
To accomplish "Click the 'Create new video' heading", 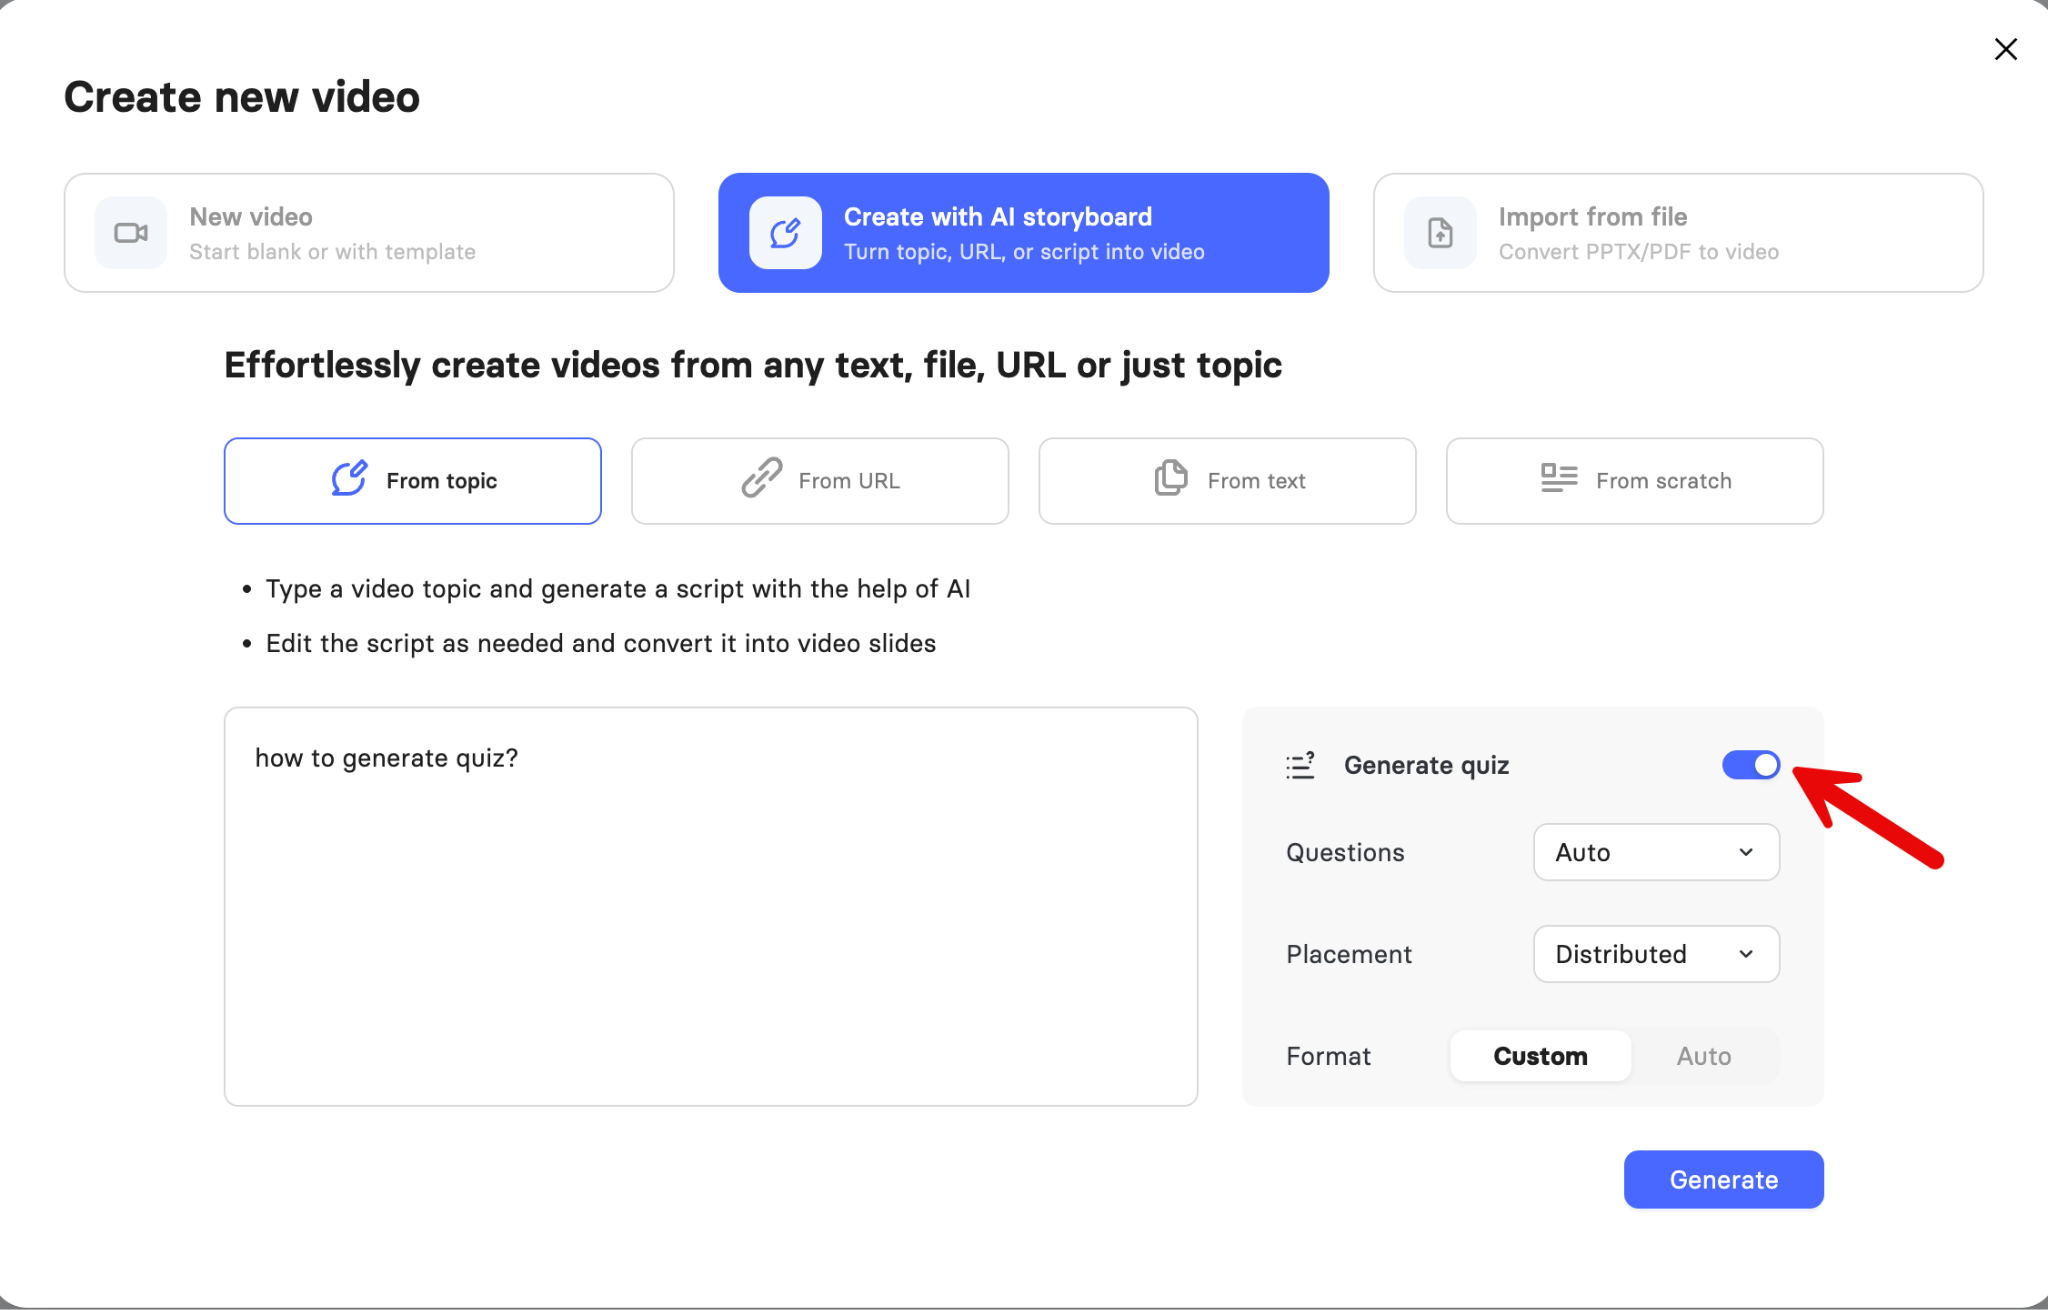I will 242,97.
